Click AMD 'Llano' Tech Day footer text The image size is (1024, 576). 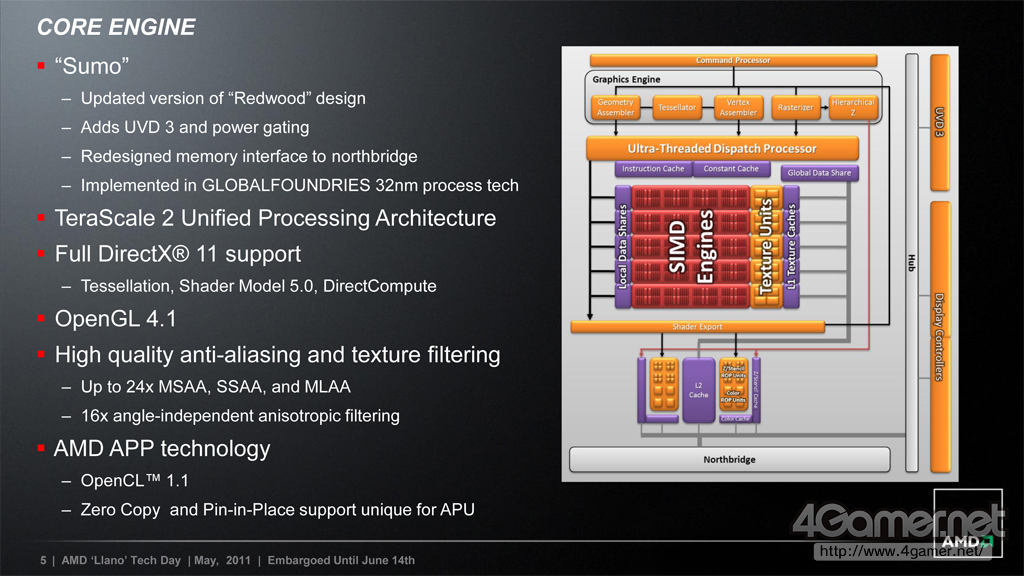coord(121,560)
